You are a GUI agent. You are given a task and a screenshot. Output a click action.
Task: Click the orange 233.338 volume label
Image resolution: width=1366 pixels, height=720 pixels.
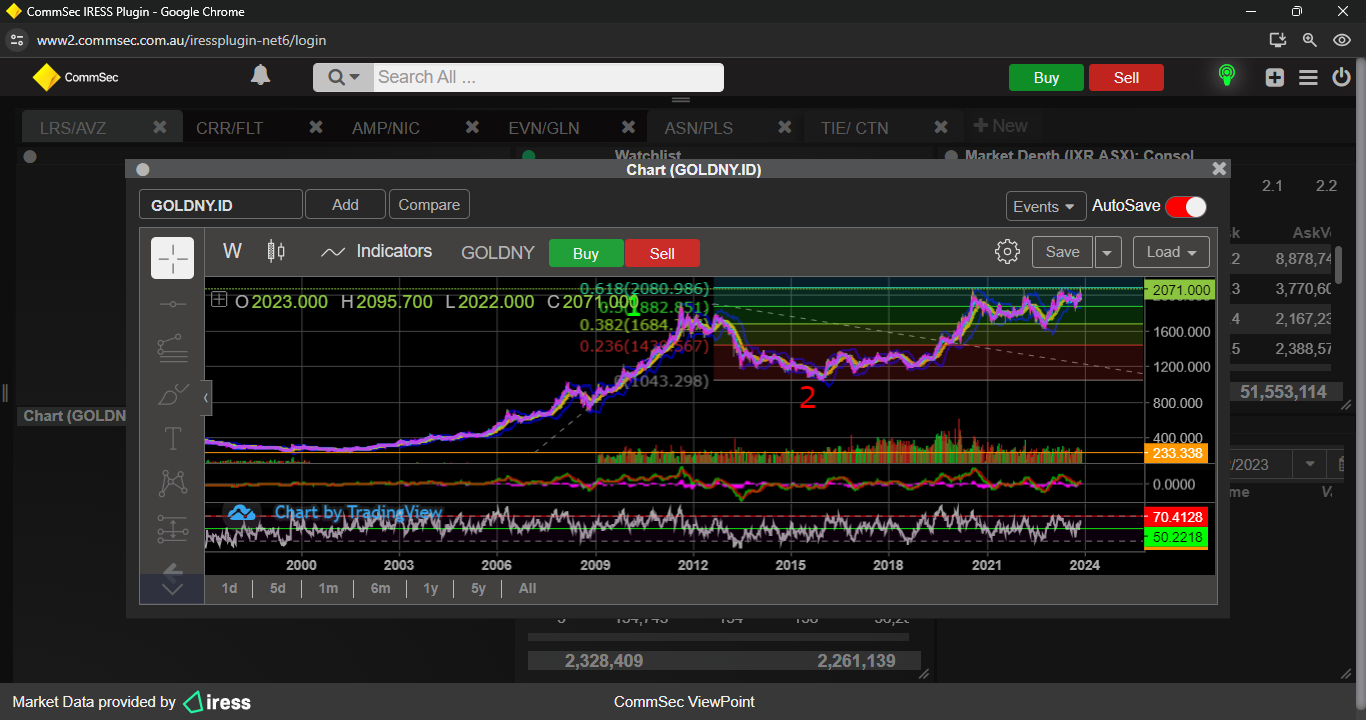click(x=1177, y=453)
